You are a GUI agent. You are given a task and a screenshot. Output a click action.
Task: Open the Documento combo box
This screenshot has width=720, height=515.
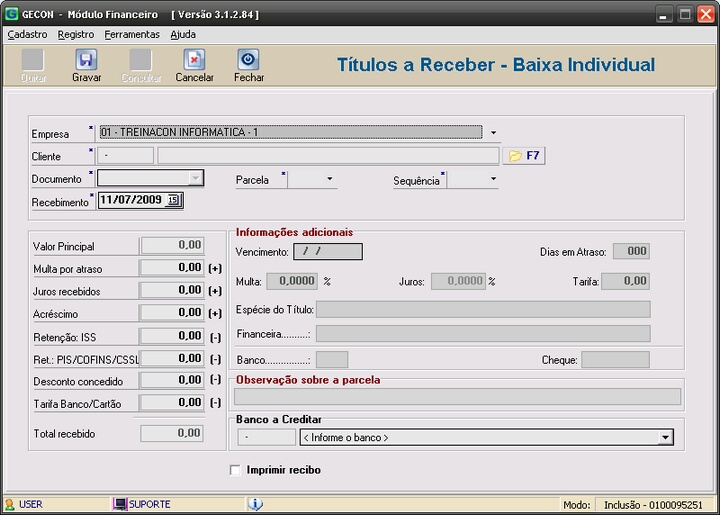[150, 178]
